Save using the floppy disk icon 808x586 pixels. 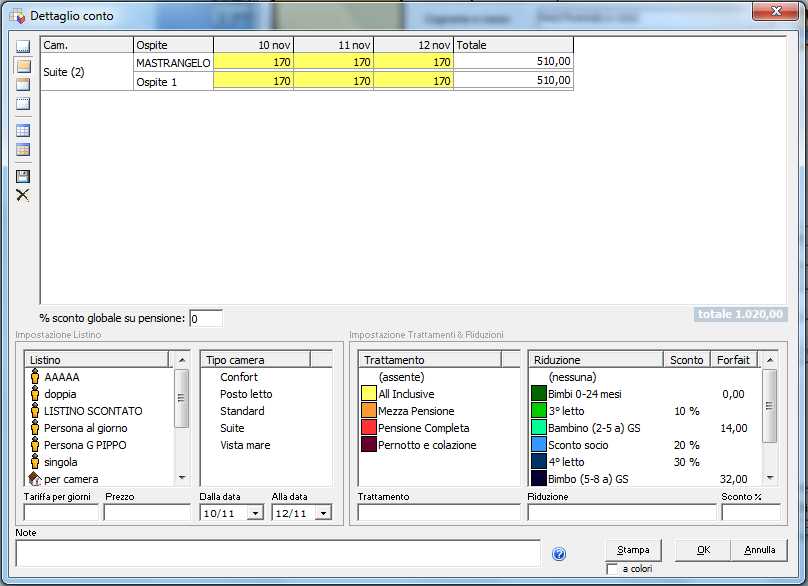click(x=23, y=176)
